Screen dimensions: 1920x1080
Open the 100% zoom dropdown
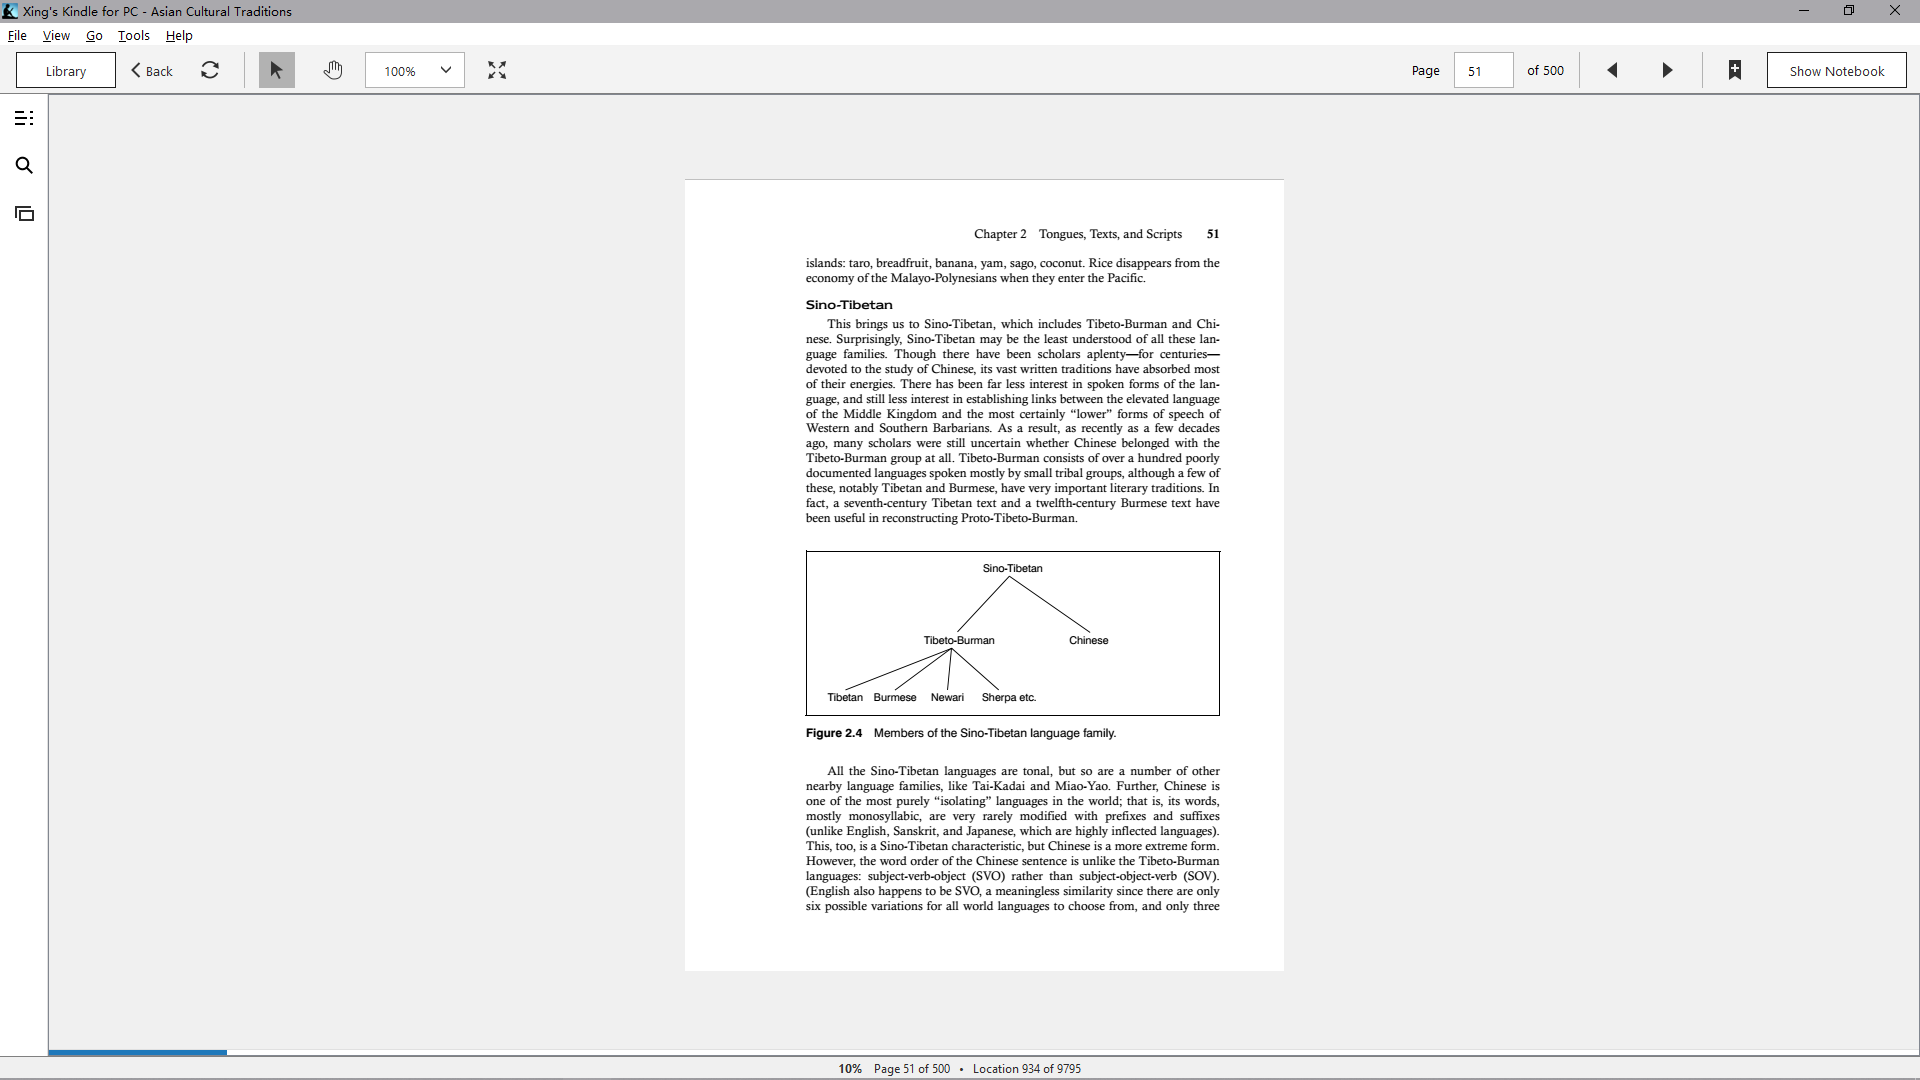415,70
